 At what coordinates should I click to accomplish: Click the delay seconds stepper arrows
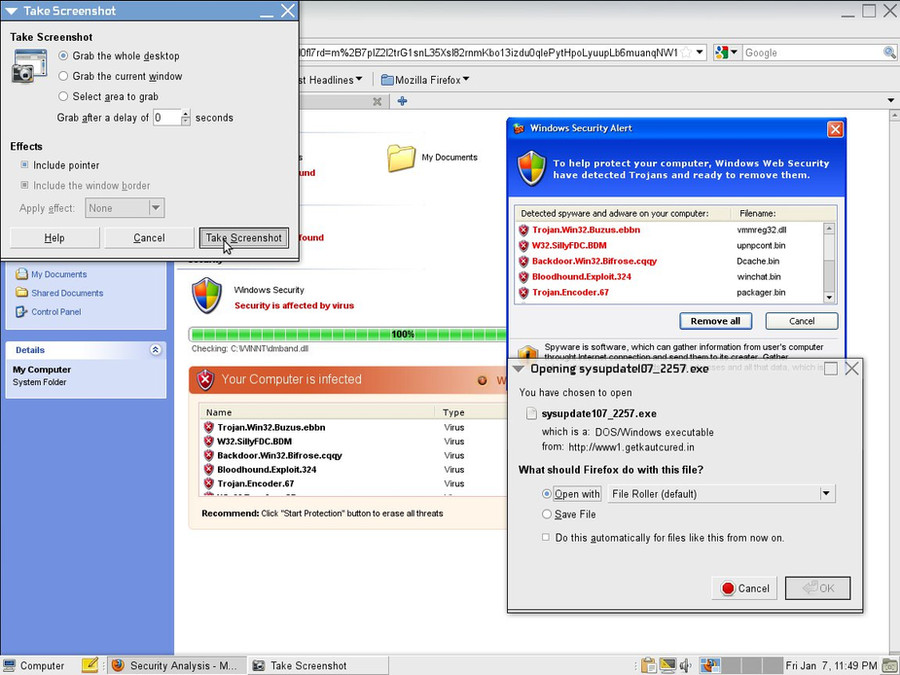[x=185, y=117]
